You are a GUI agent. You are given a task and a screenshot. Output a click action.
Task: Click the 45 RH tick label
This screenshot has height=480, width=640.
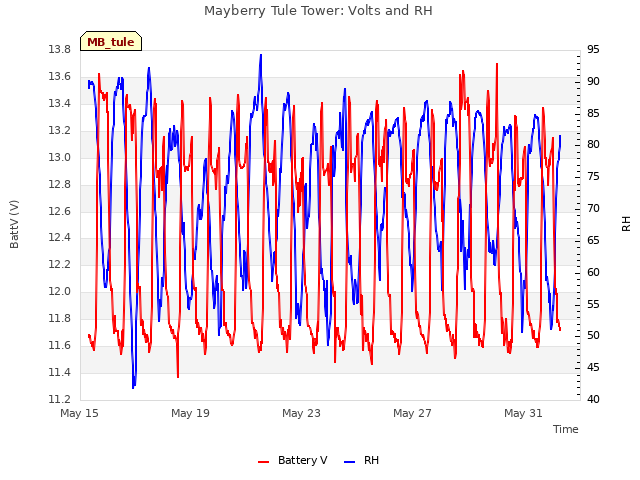[x=593, y=367]
